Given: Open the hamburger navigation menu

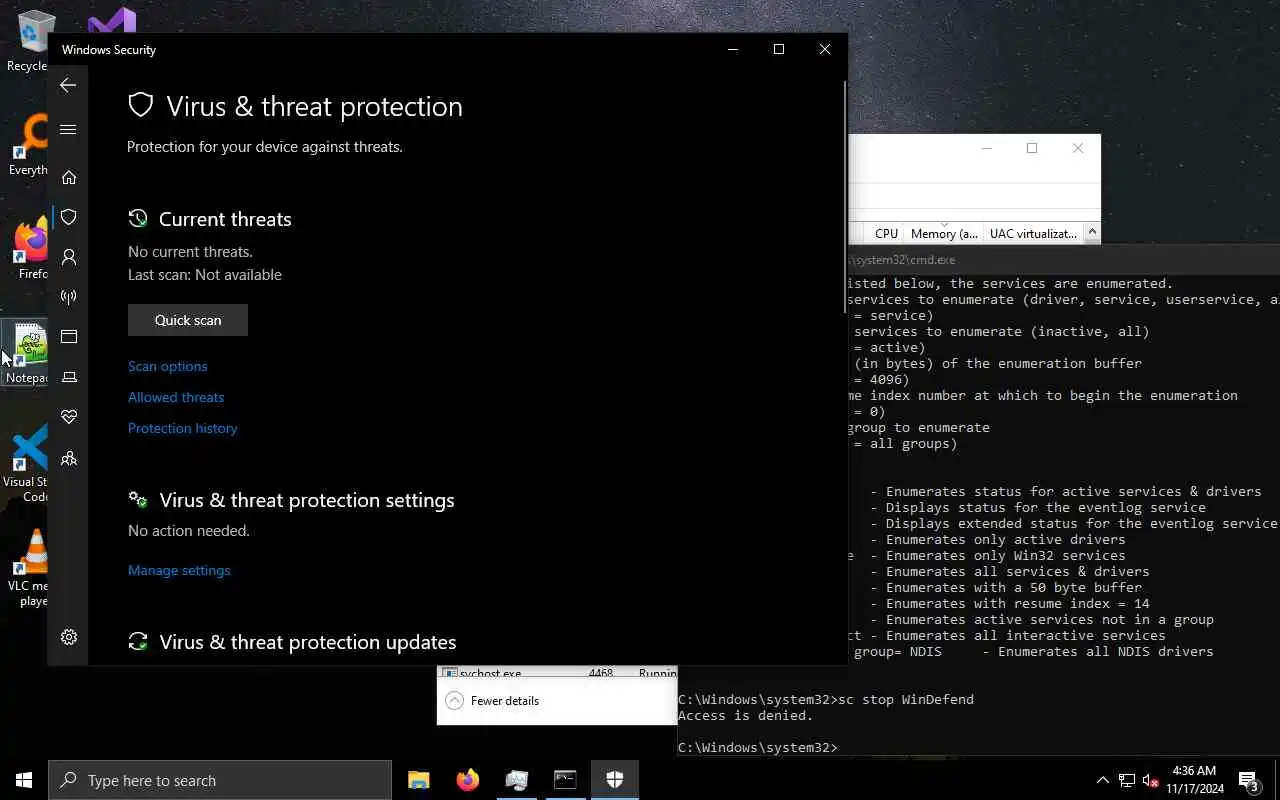Looking at the screenshot, I should [68, 129].
